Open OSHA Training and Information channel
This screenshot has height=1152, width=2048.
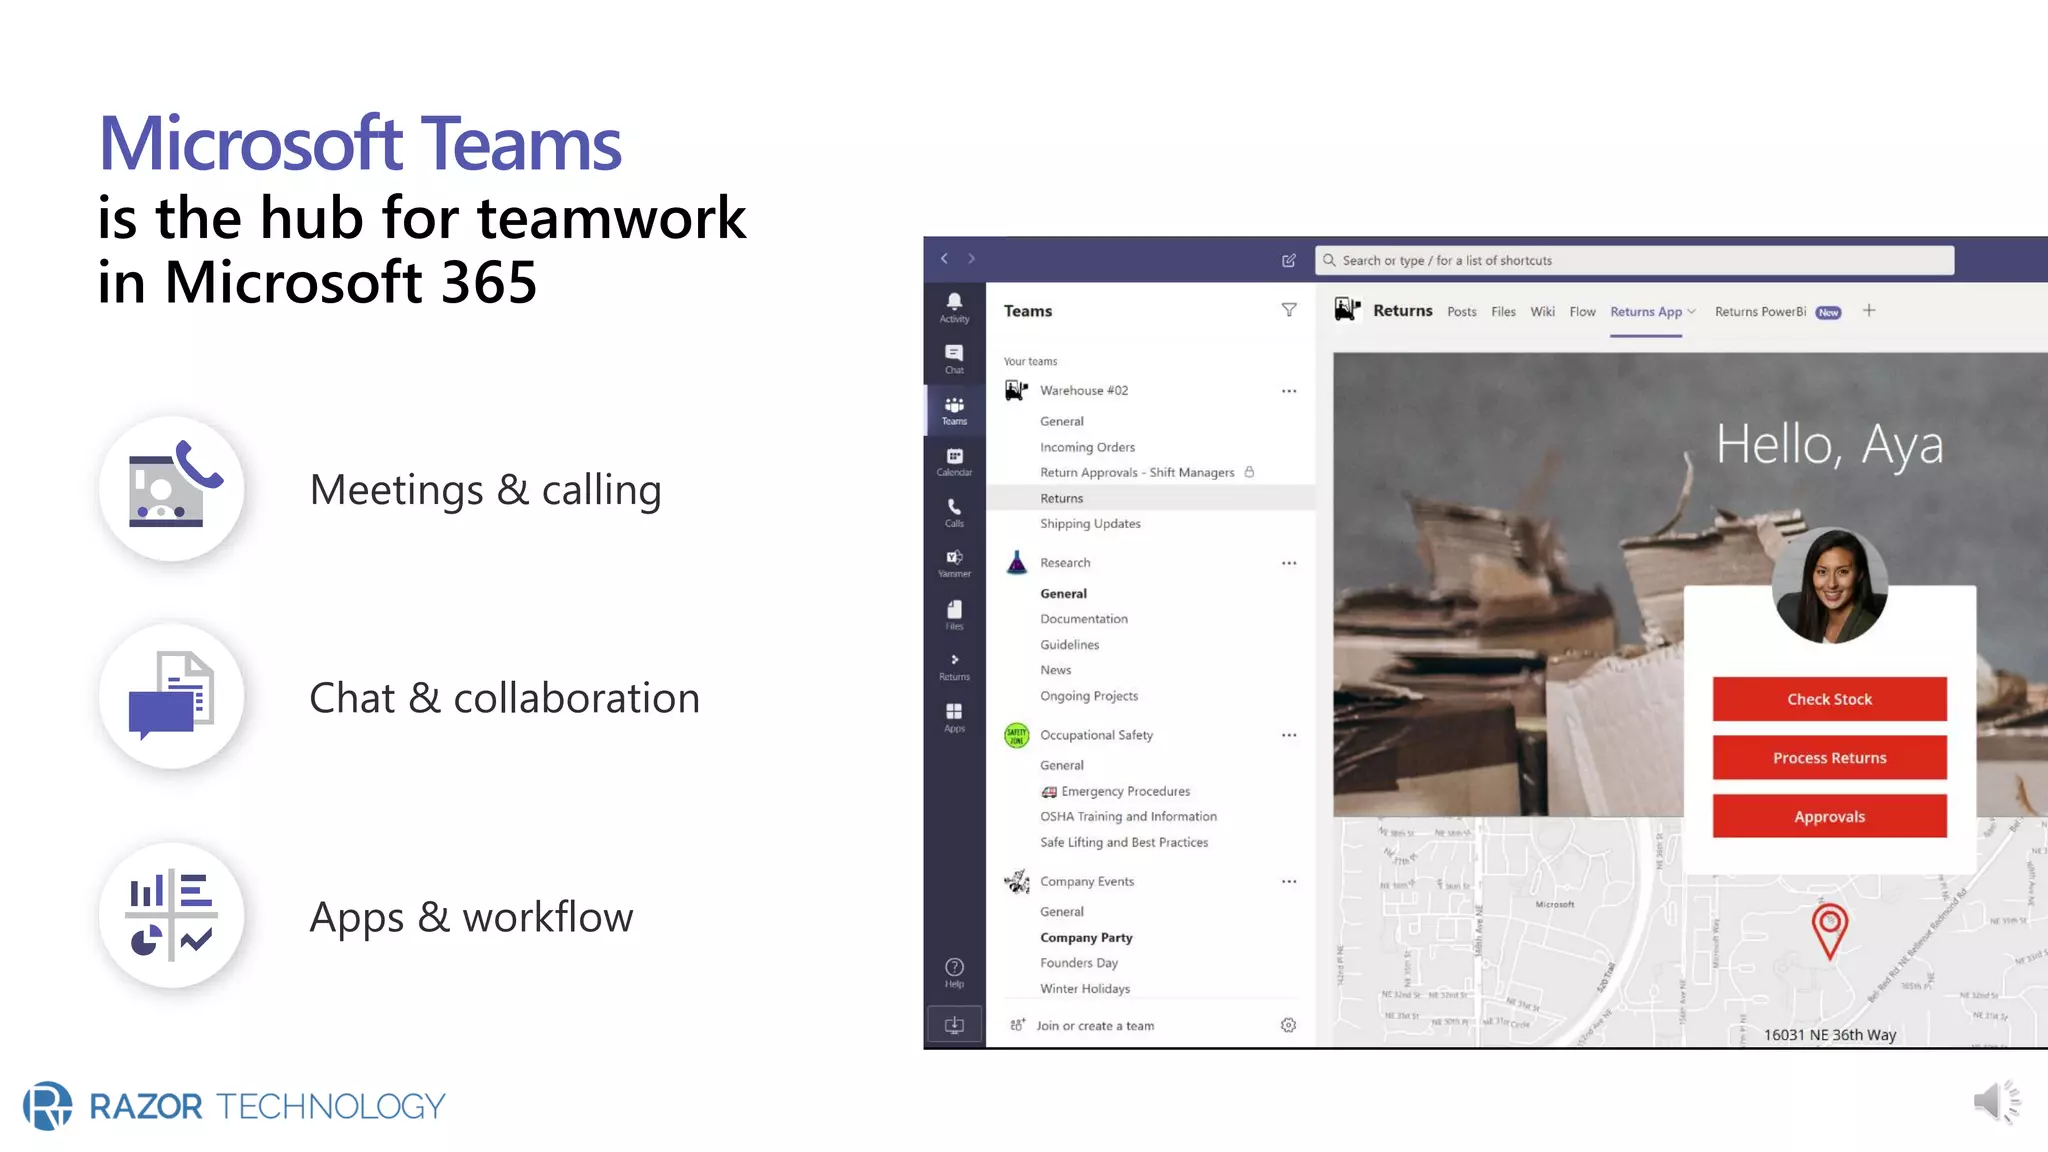tap(1128, 817)
